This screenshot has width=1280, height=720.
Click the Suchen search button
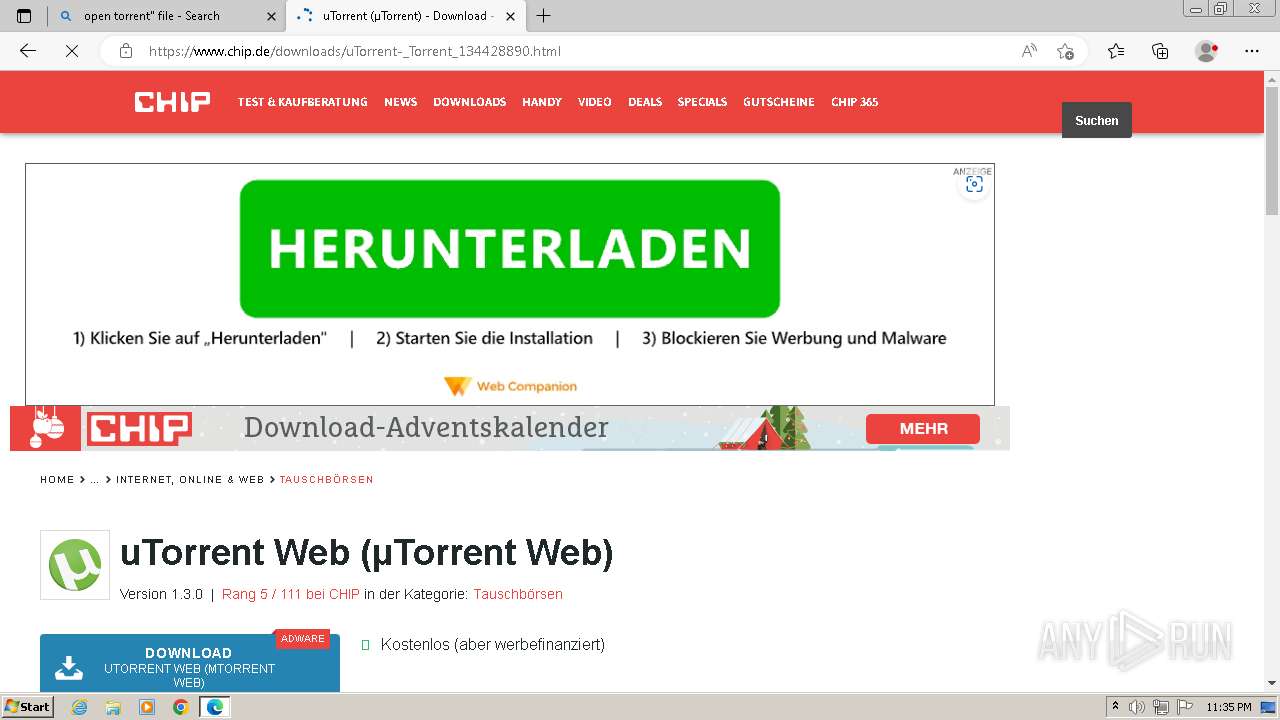pyautogui.click(x=1097, y=120)
